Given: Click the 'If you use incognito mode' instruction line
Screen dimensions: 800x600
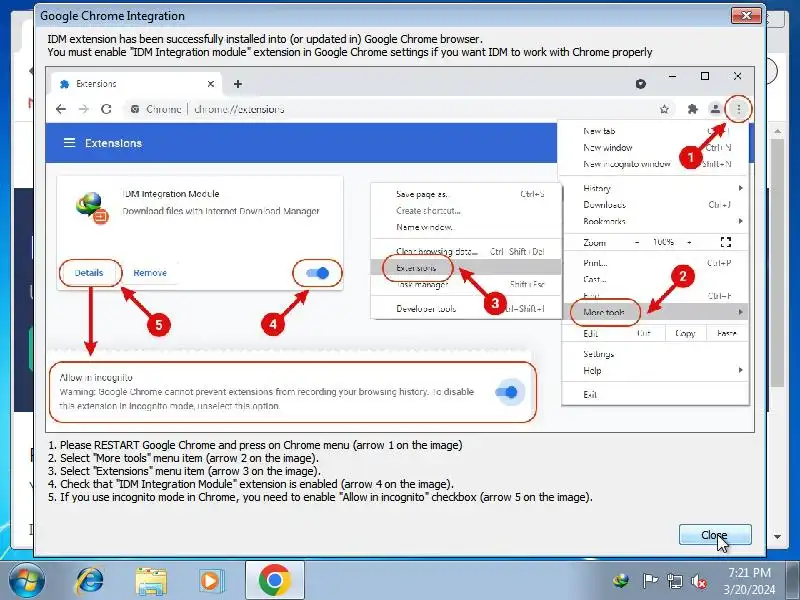Looking at the screenshot, I should click(320, 497).
